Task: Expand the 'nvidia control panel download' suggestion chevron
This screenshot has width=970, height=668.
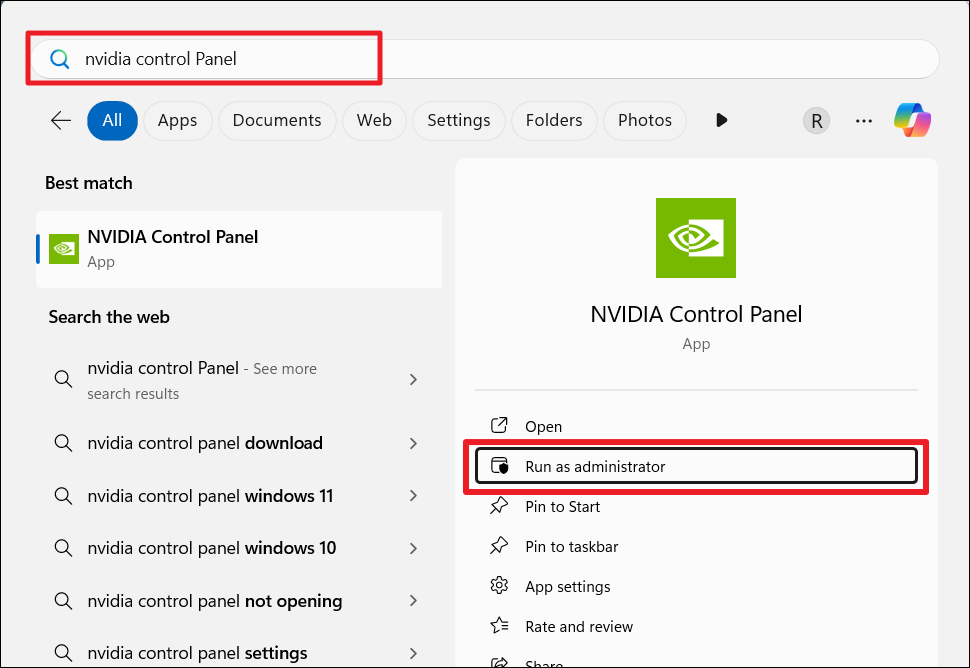Action: coord(413,443)
